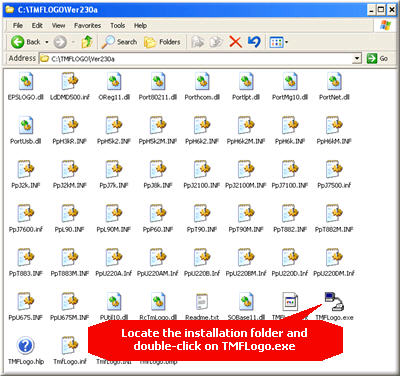Select the PpL90.INF file icon

(x=70, y=213)
